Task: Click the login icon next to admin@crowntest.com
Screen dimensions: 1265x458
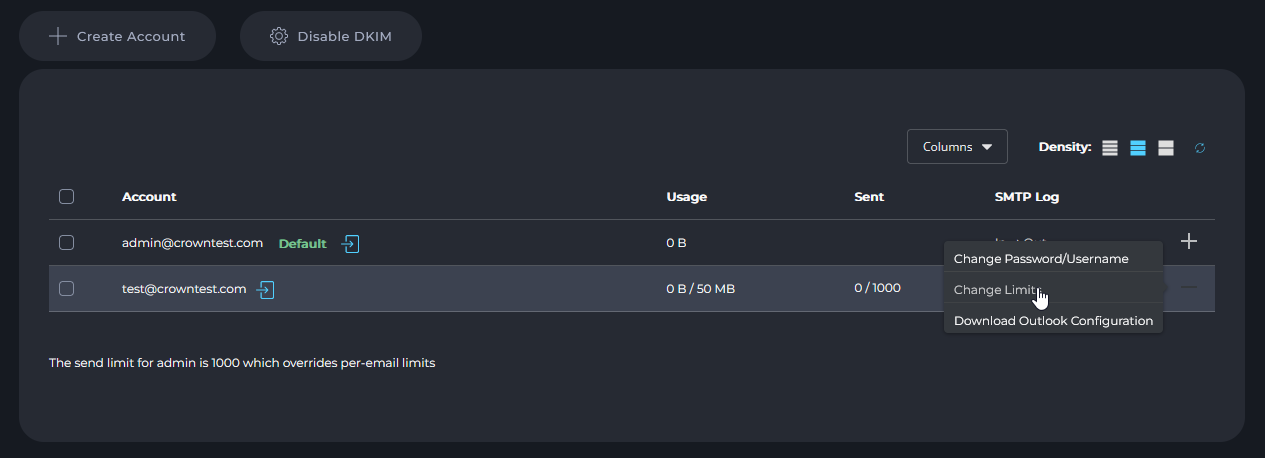Action: [350, 243]
